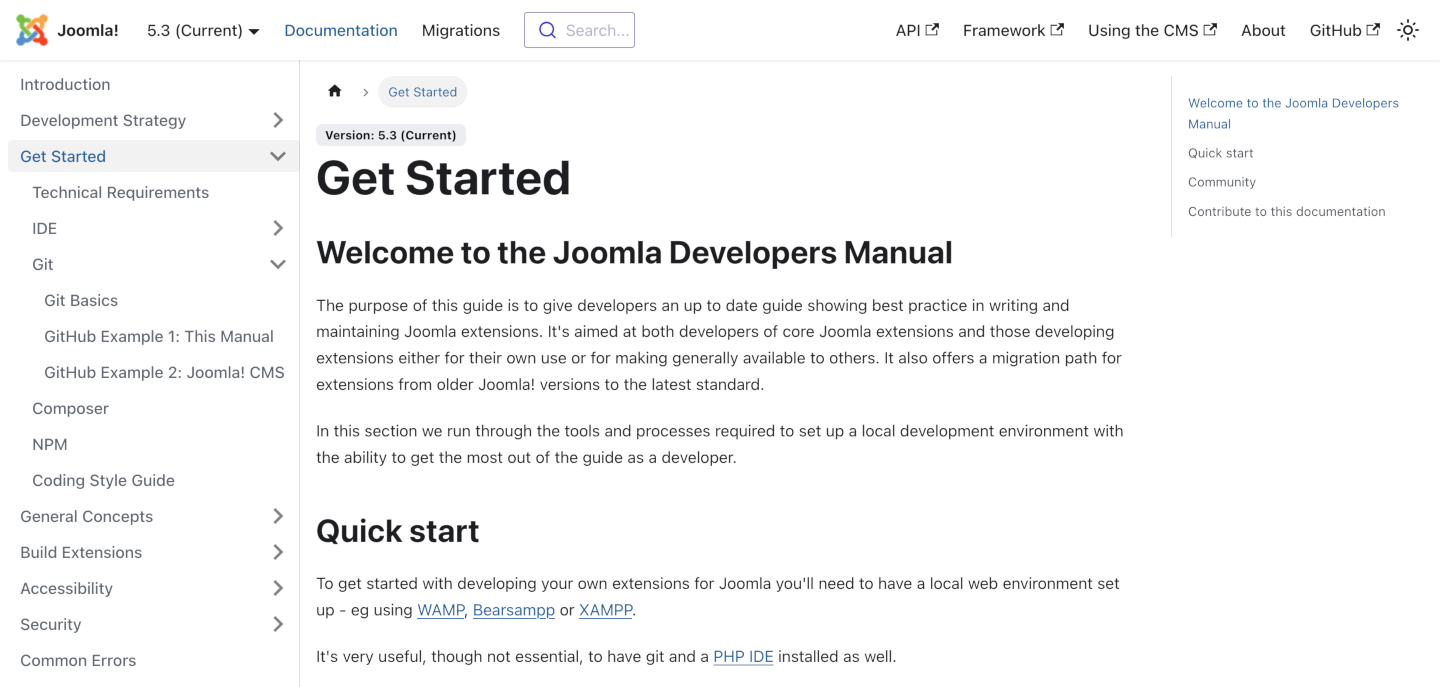Open the Documentation nav item
This screenshot has width=1440, height=687.
pos(341,30)
